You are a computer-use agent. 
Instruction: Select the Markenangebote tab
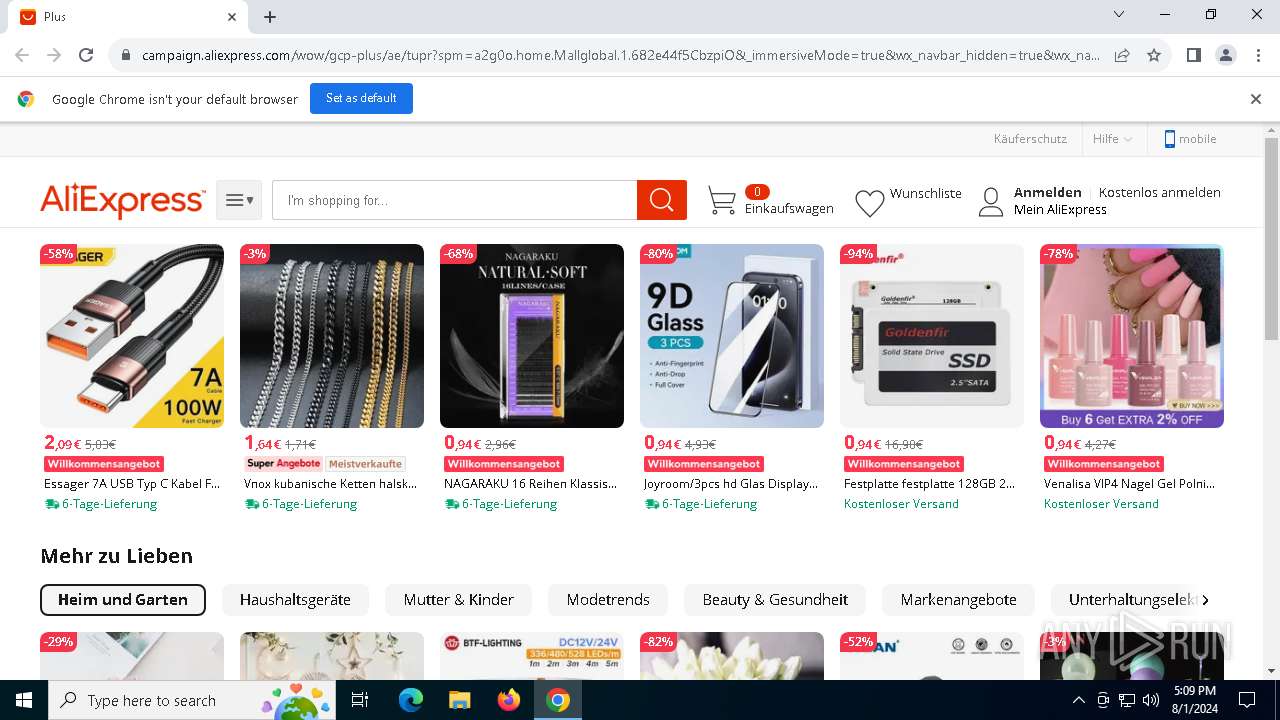pos(959,600)
